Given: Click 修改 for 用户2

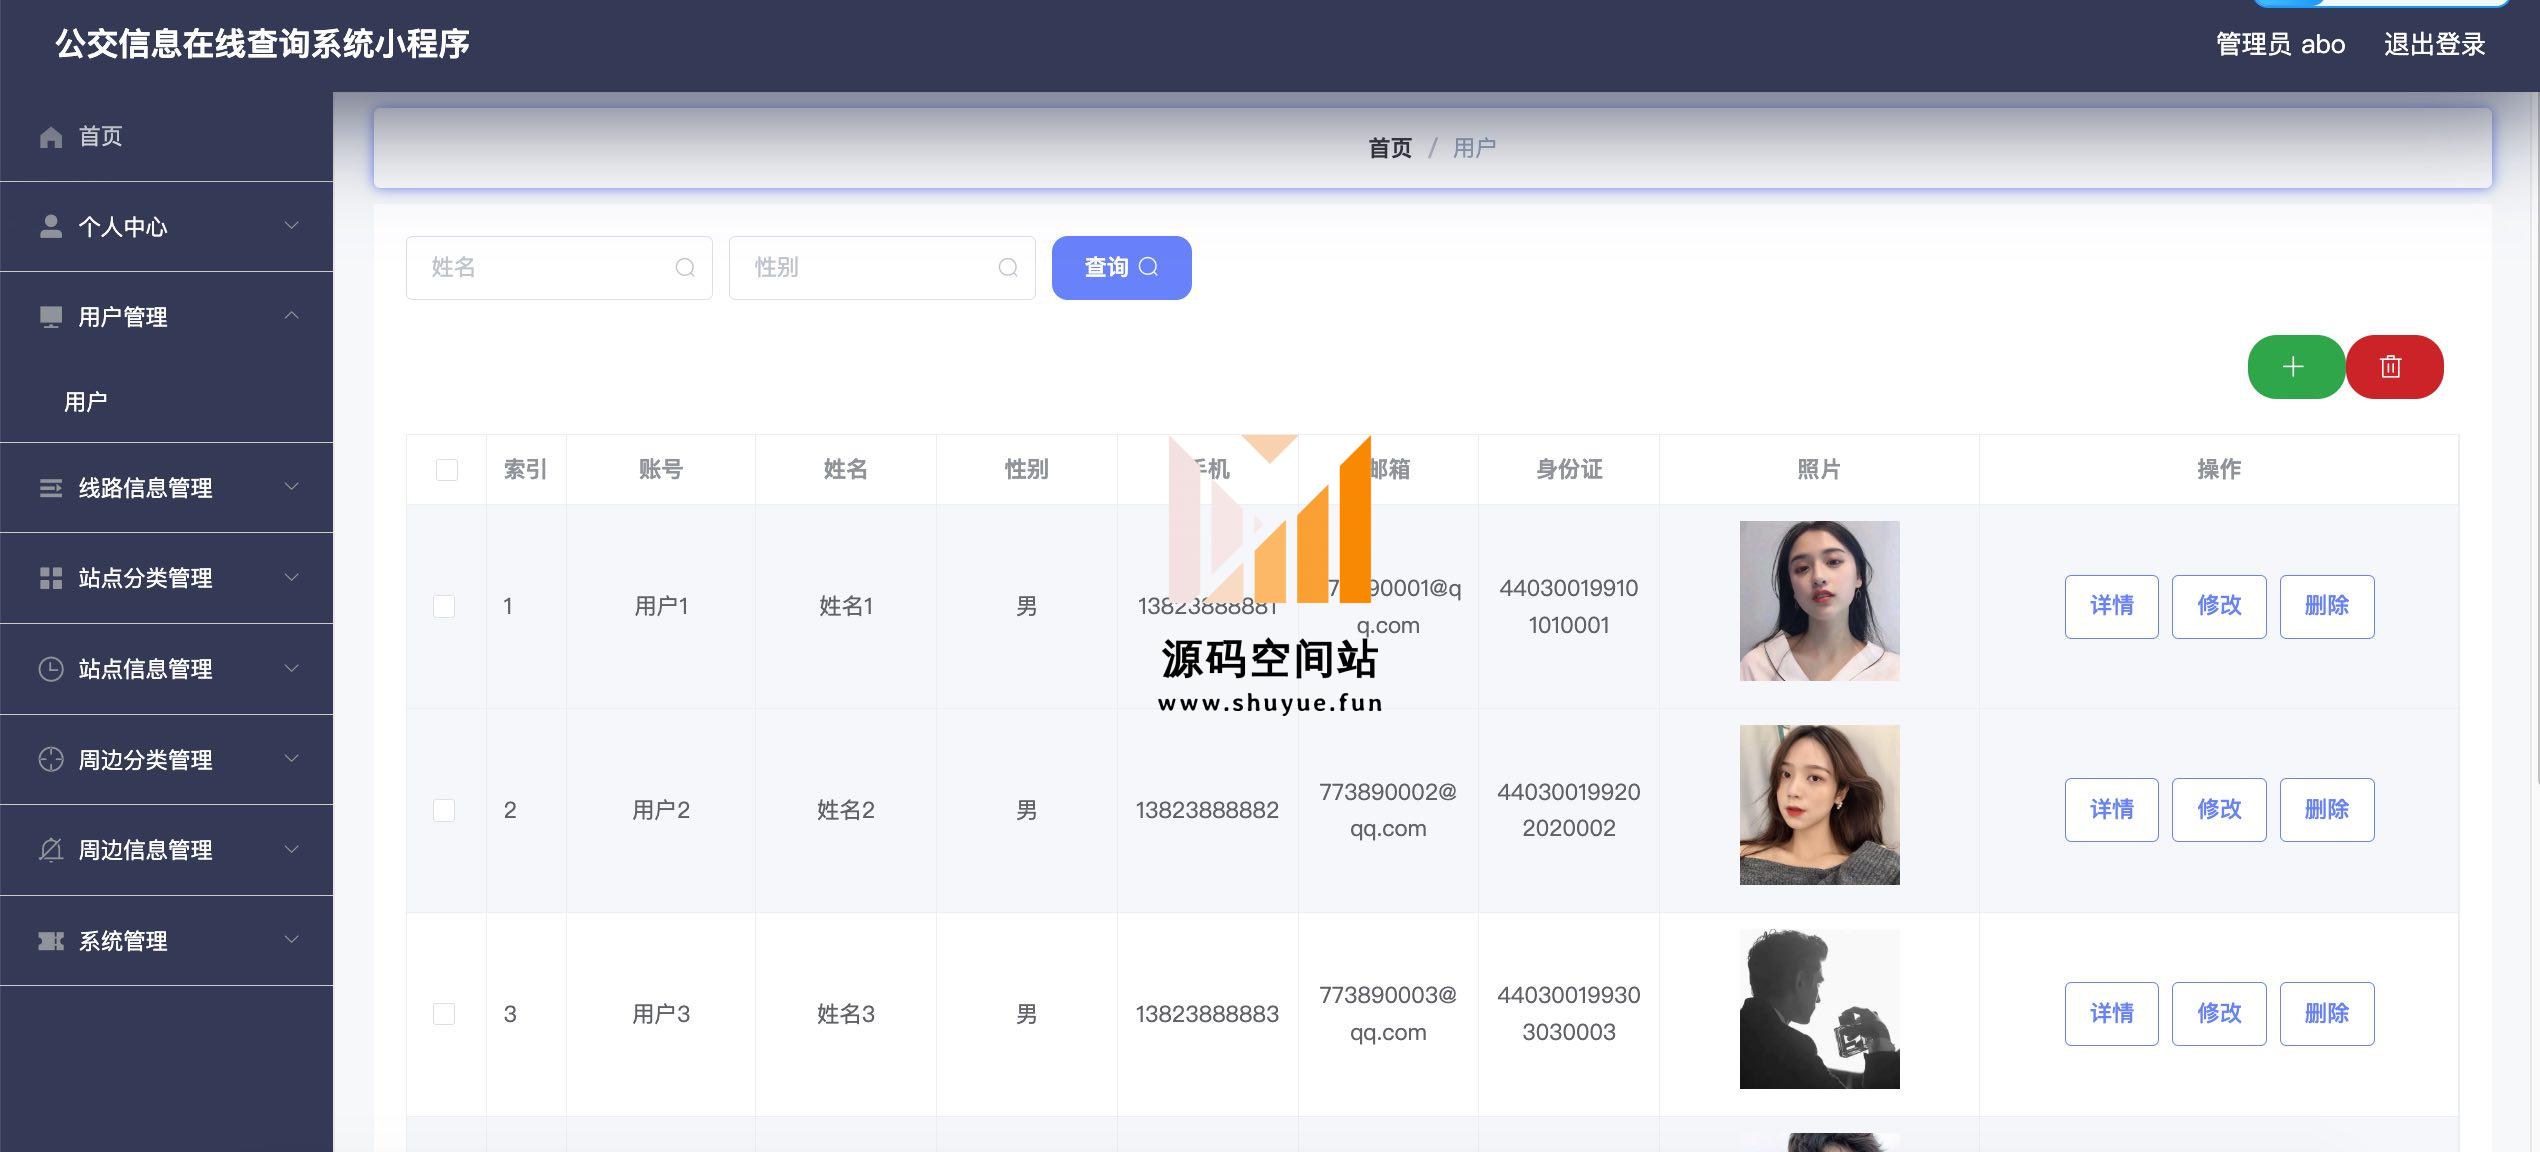Looking at the screenshot, I should coord(2218,810).
